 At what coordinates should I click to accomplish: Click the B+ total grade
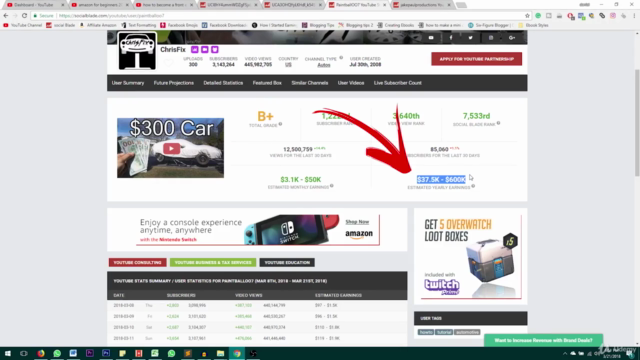(265, 116)
